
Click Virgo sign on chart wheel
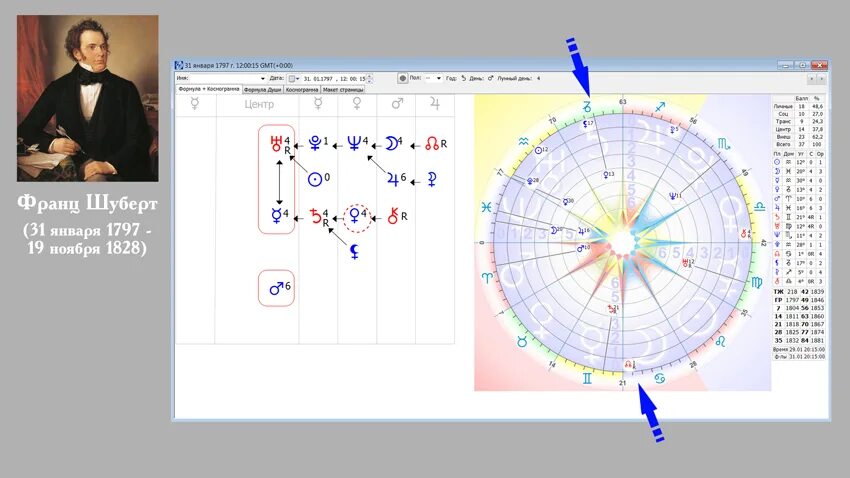(757, 282)
